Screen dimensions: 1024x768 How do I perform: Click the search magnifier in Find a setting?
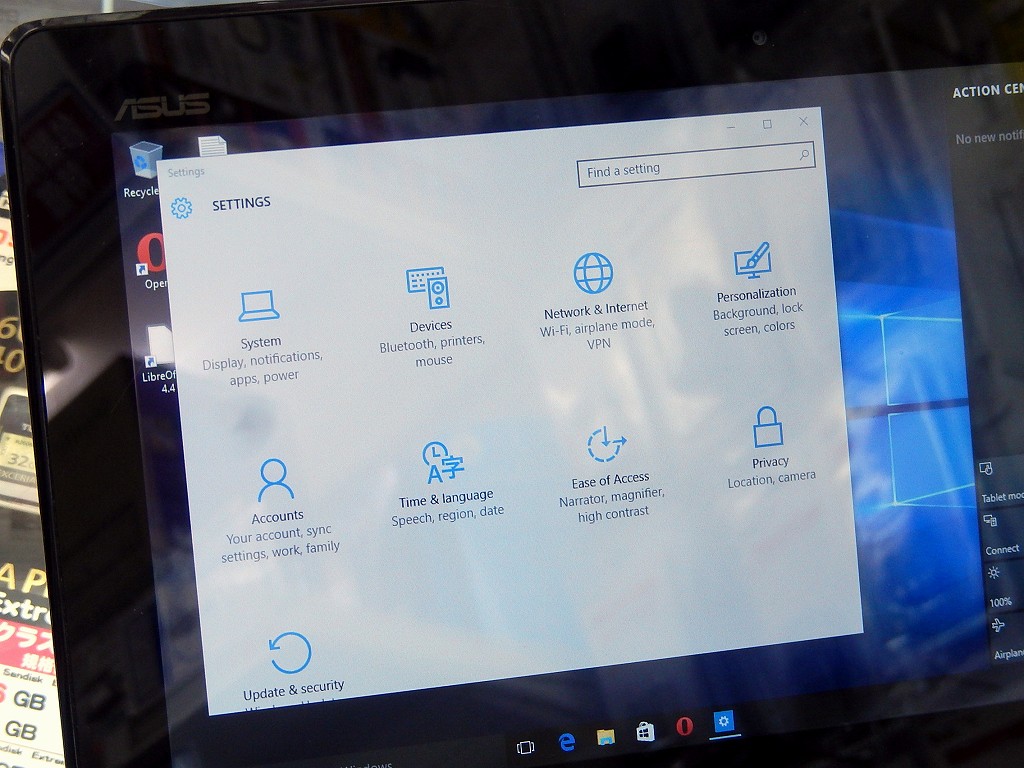(805, 155)
